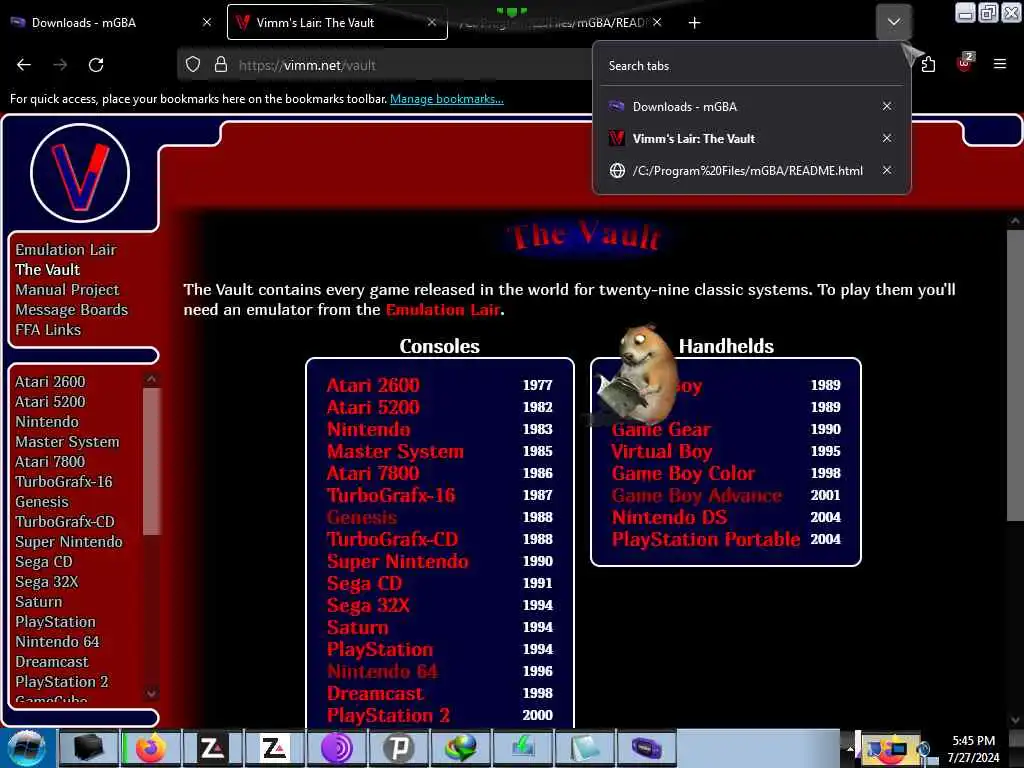Viewport: 1024px width, 768px height.
Task: Open Virtual Boy in Handhelds table
Action: point(662,451)
